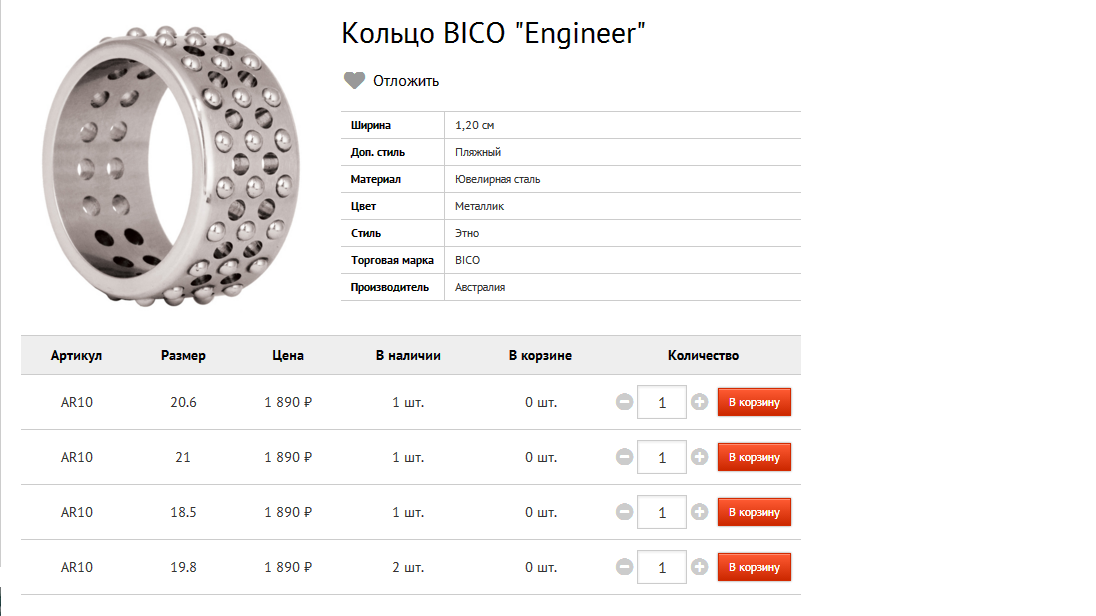Increase quantity for size 20.6 row

coord(699,402)
